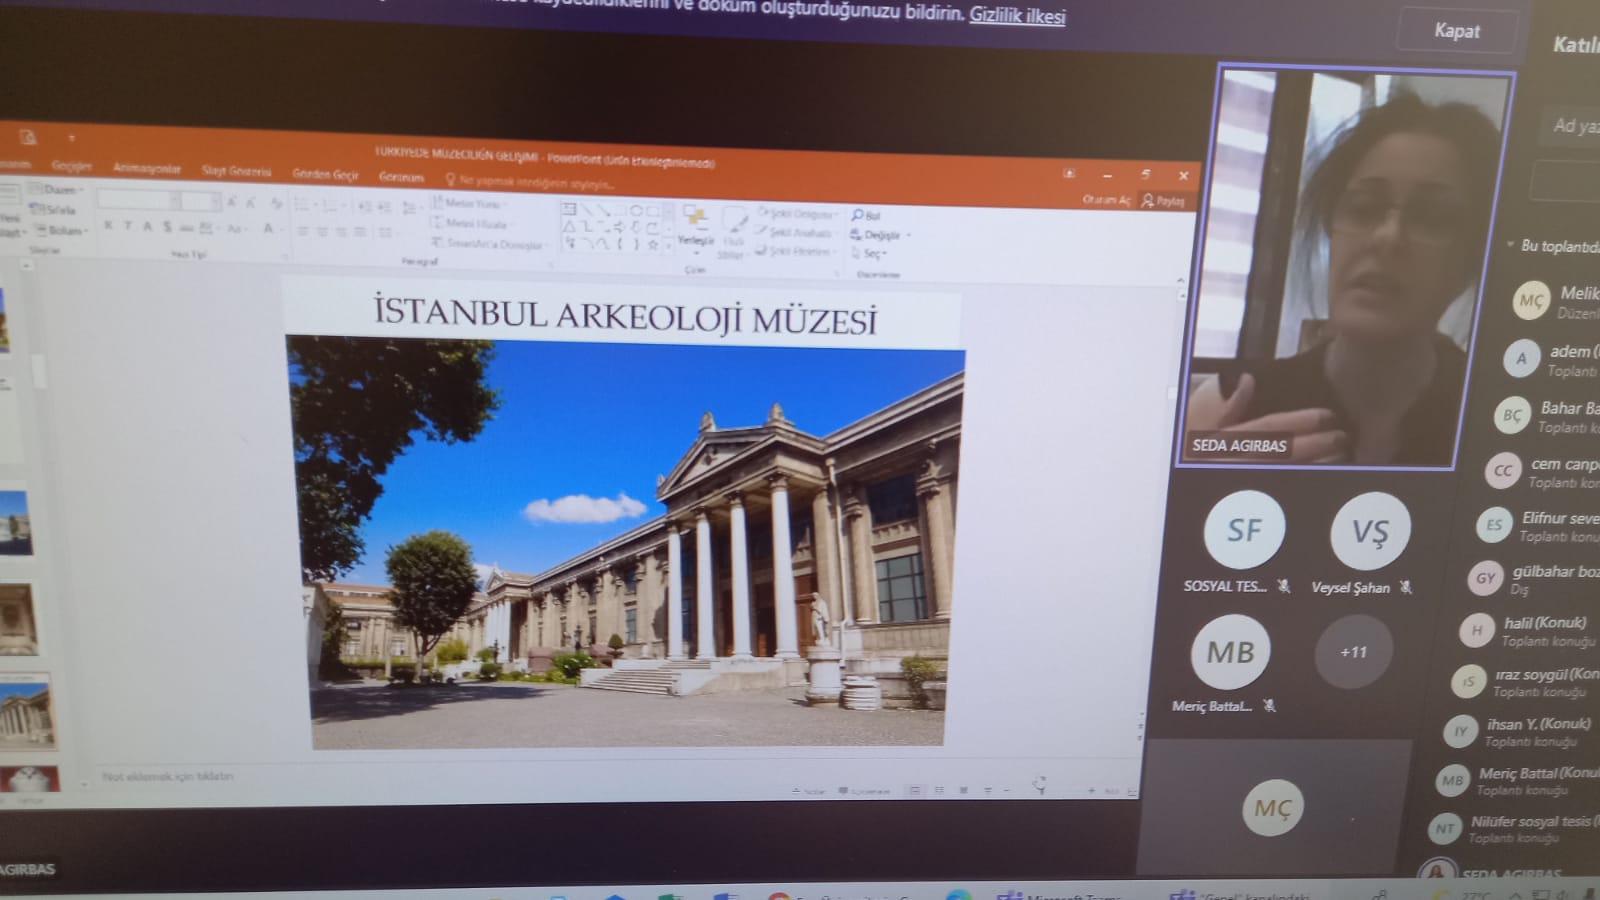1600x900 pixels.
Task: Close the privacy notification banner with Kapat
Action: (1456, 31)
